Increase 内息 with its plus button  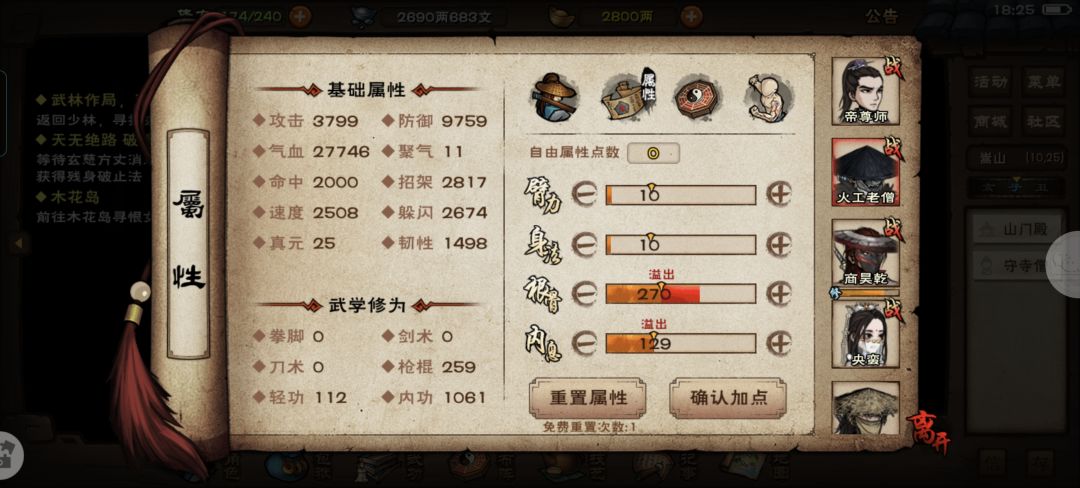pos(779,343)
